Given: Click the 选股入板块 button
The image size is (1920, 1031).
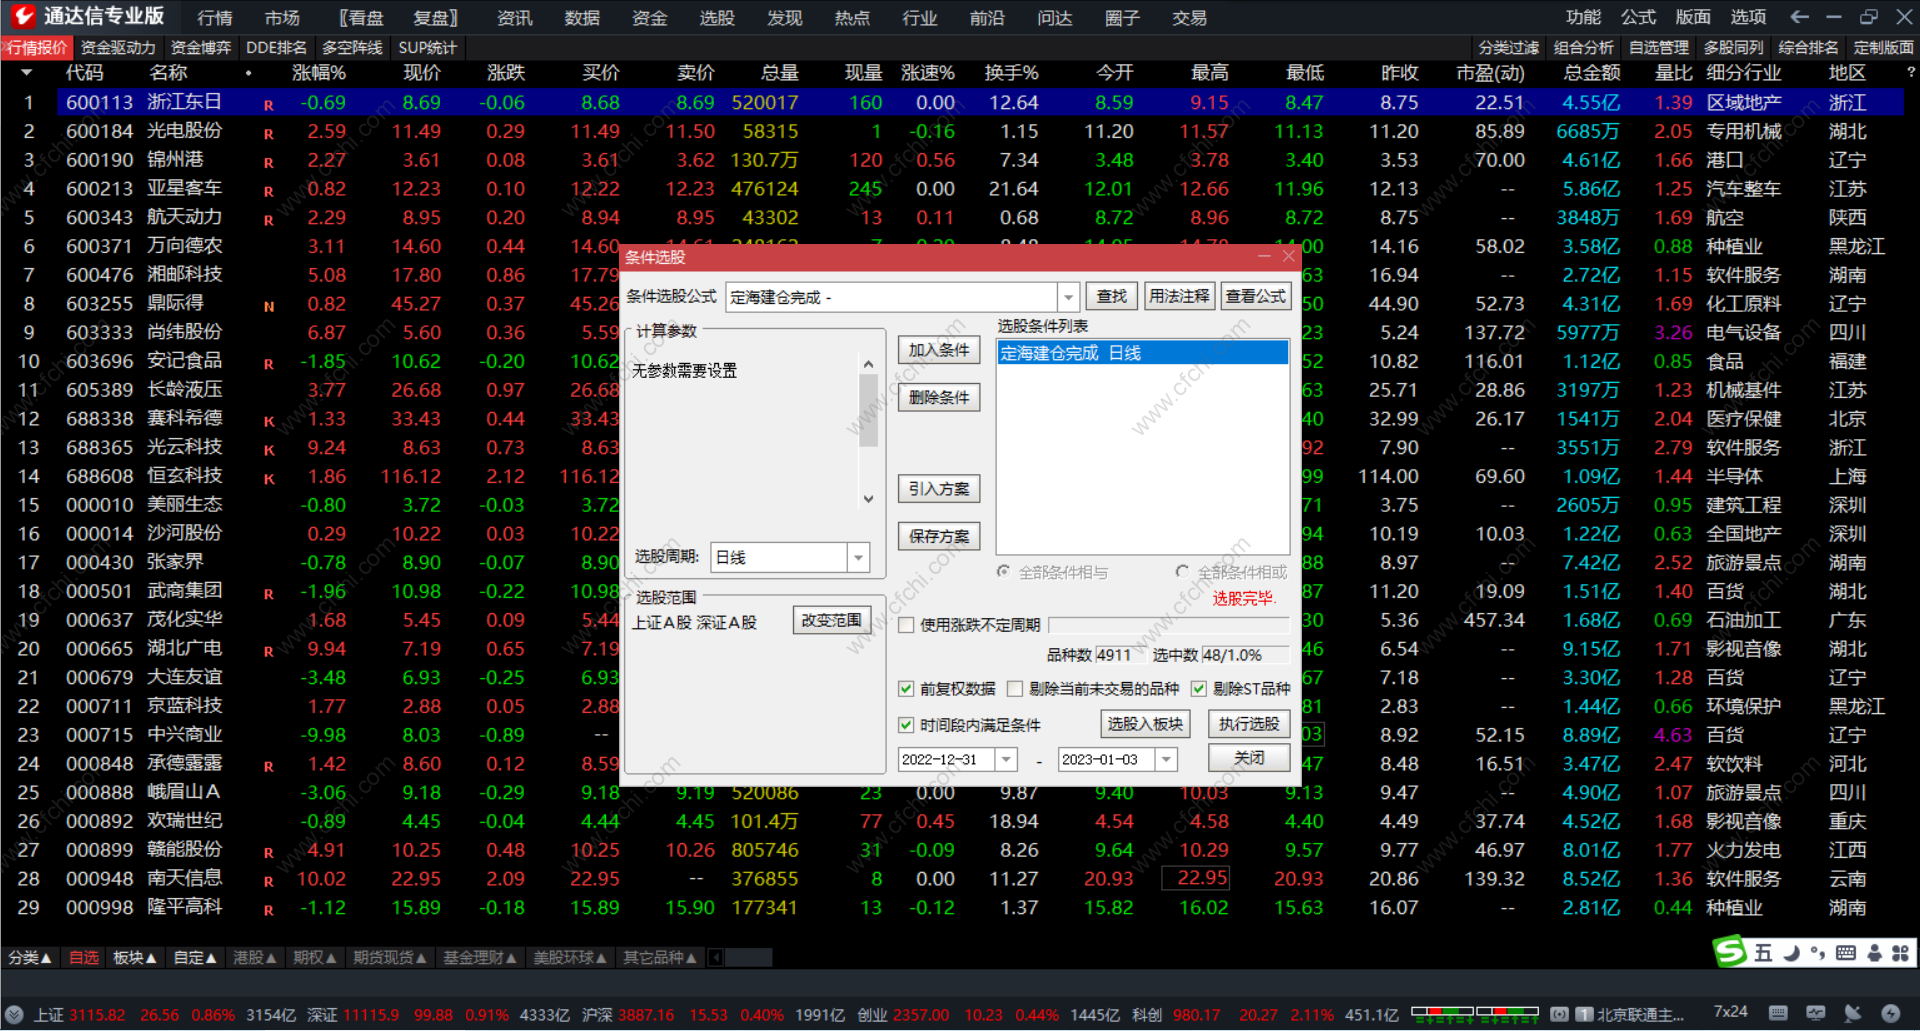Looking at the screenshot, I should point(1145,724).
